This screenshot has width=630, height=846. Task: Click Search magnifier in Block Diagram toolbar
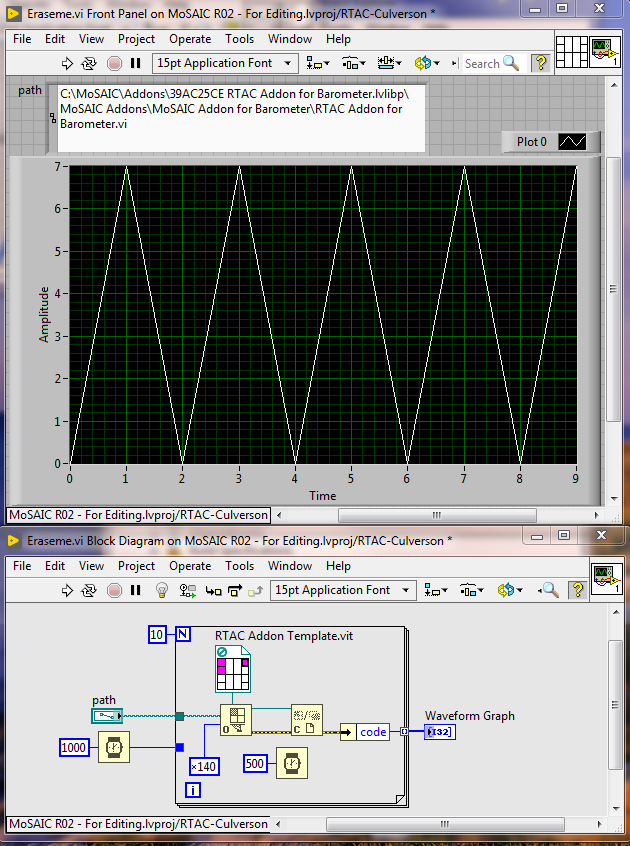549,590
